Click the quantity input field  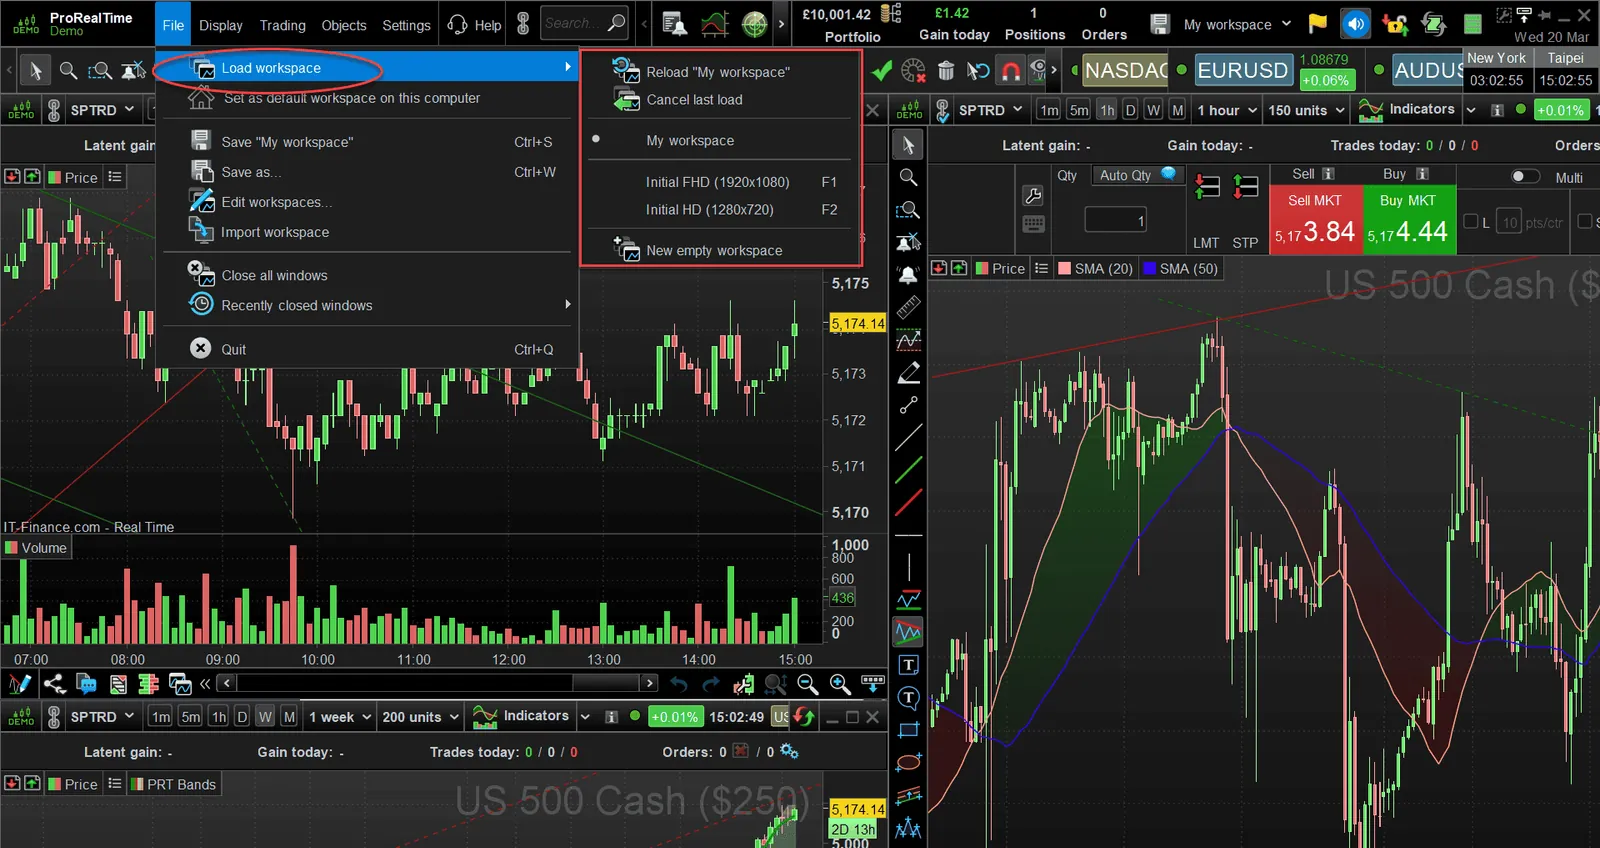click(1115, 220)
